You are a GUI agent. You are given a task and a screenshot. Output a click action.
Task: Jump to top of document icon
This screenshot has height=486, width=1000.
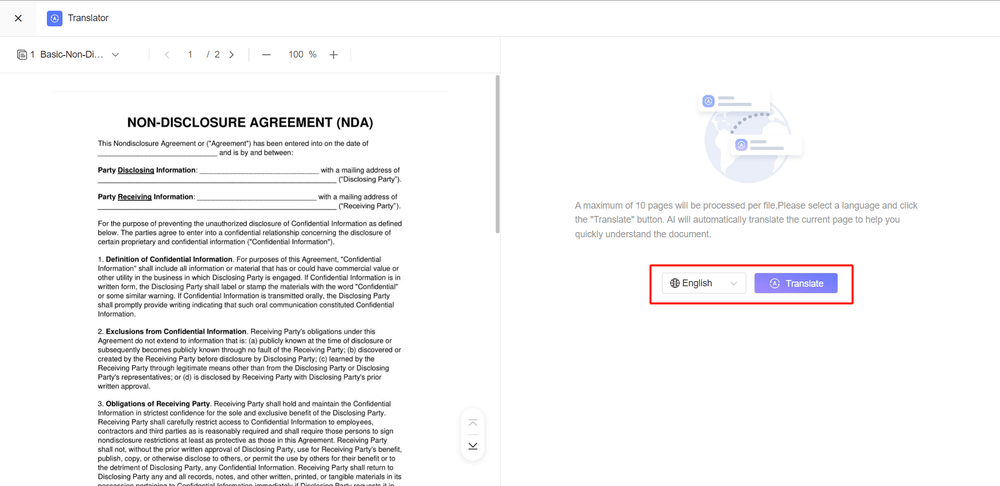473,423
